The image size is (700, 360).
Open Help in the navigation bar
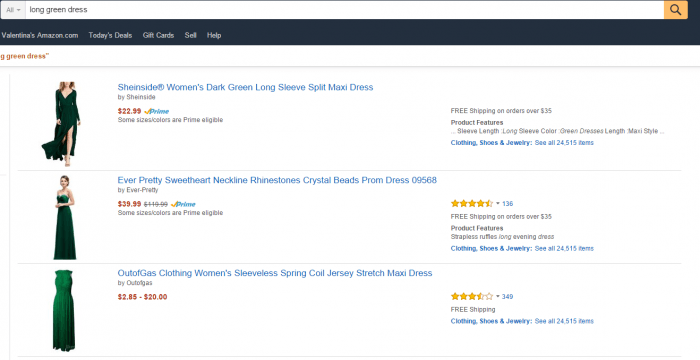coord(214,35)
